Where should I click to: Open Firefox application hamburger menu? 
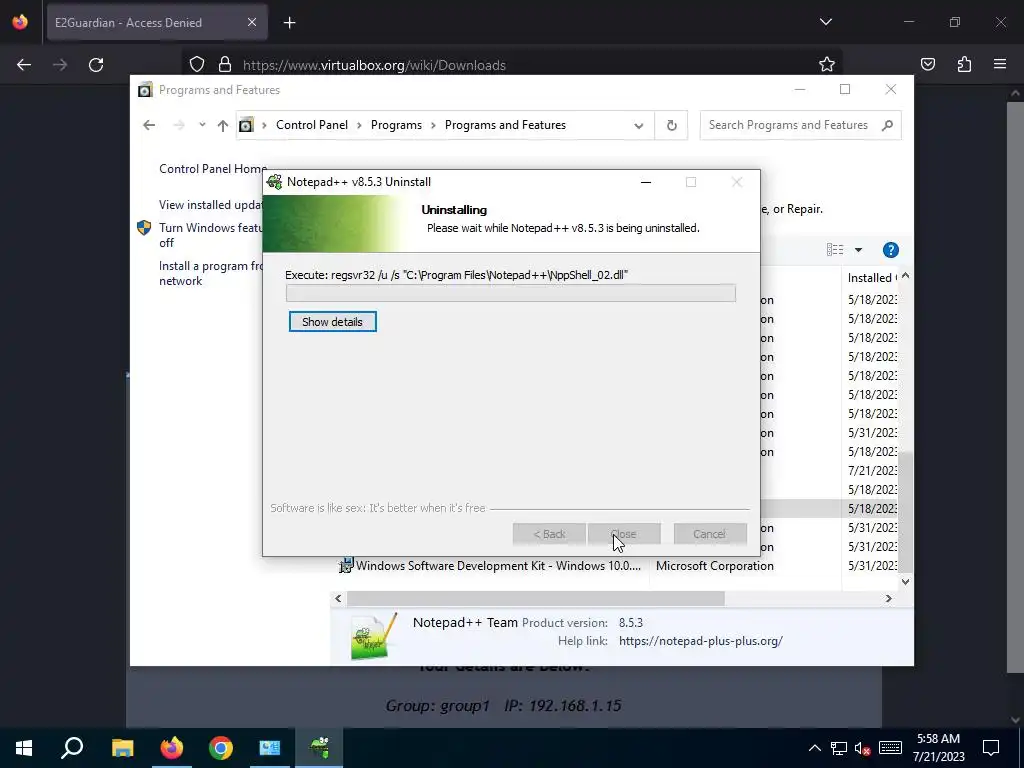click(1000, 64)
